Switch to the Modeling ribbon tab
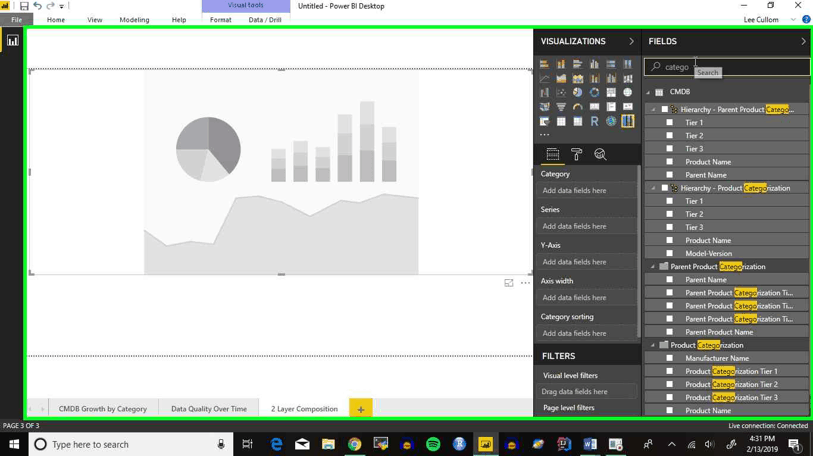Image resolution: width=815 pixels, height=458 pixels. click(134, 20)
